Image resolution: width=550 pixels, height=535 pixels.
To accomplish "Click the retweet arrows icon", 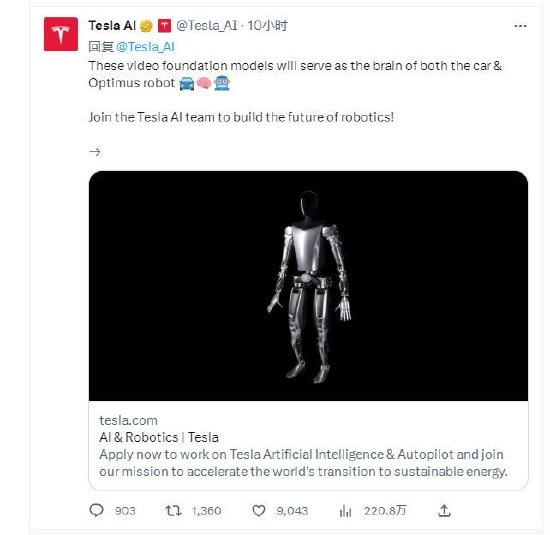I will click(x=174, y=510).
